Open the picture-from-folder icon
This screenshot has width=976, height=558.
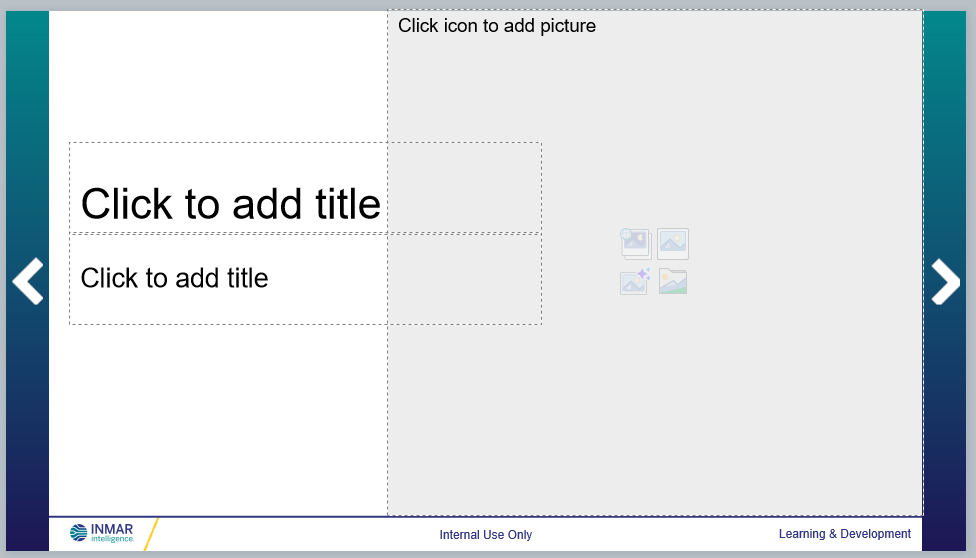(673, 281)
